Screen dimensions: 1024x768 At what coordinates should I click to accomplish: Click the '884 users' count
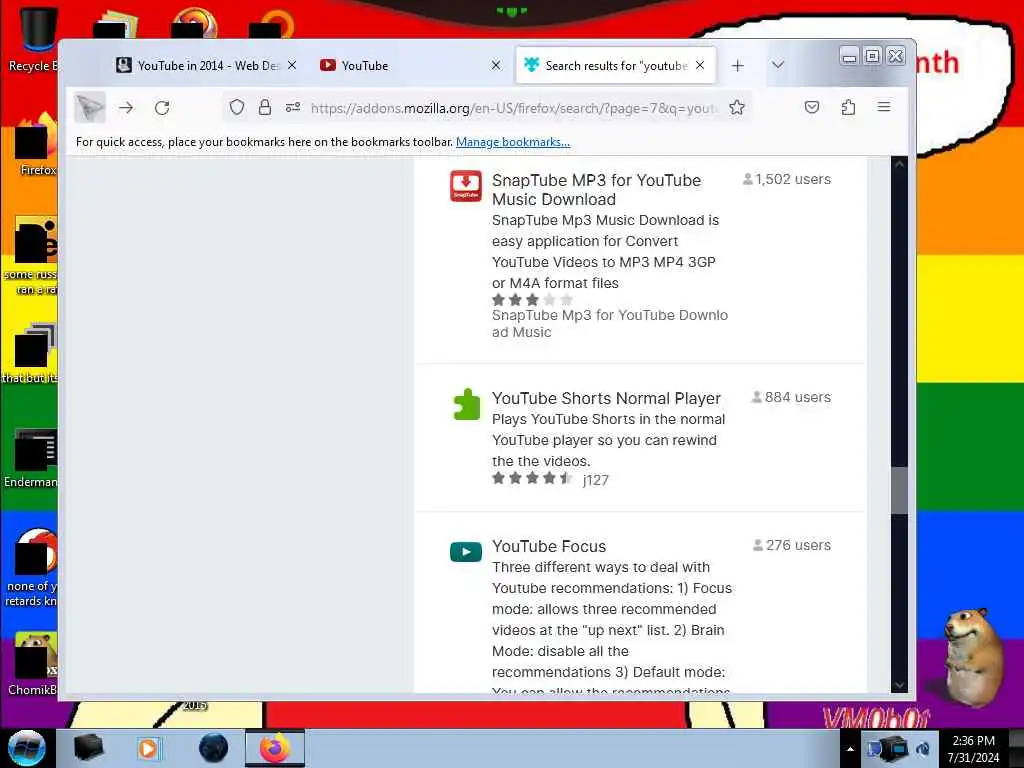pos(792,397)
